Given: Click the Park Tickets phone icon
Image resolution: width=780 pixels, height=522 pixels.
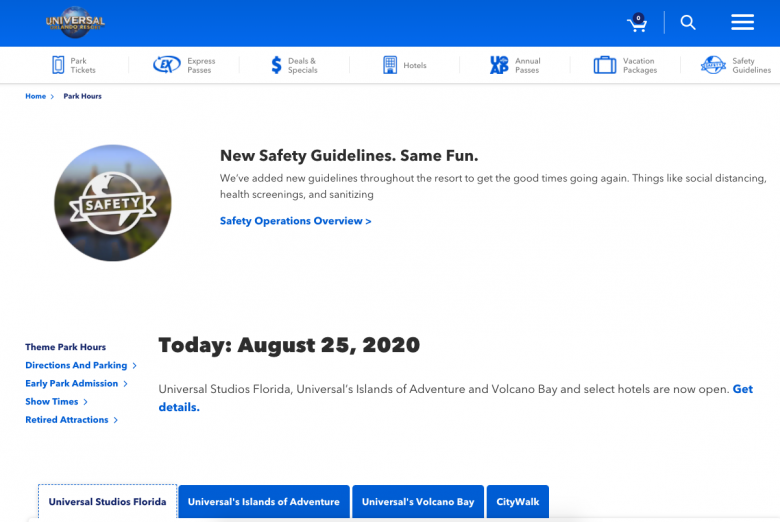Looking at the screenshot, I should [x=58, y=65].
